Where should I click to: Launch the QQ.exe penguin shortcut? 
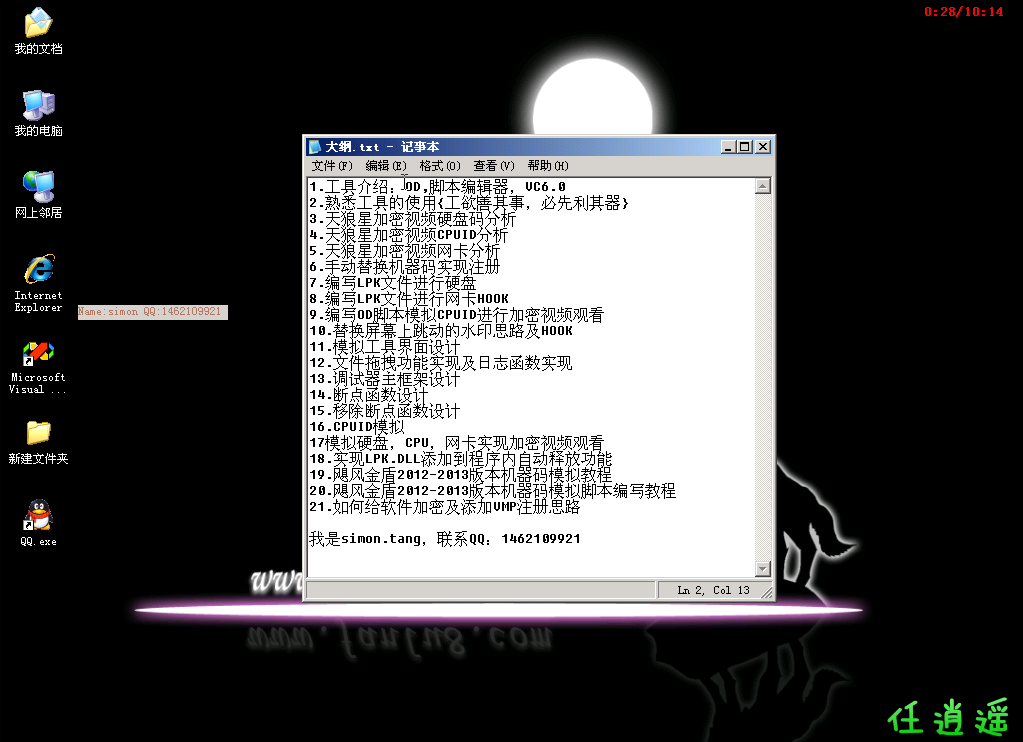pyautogui.click(x=38, y=516)
